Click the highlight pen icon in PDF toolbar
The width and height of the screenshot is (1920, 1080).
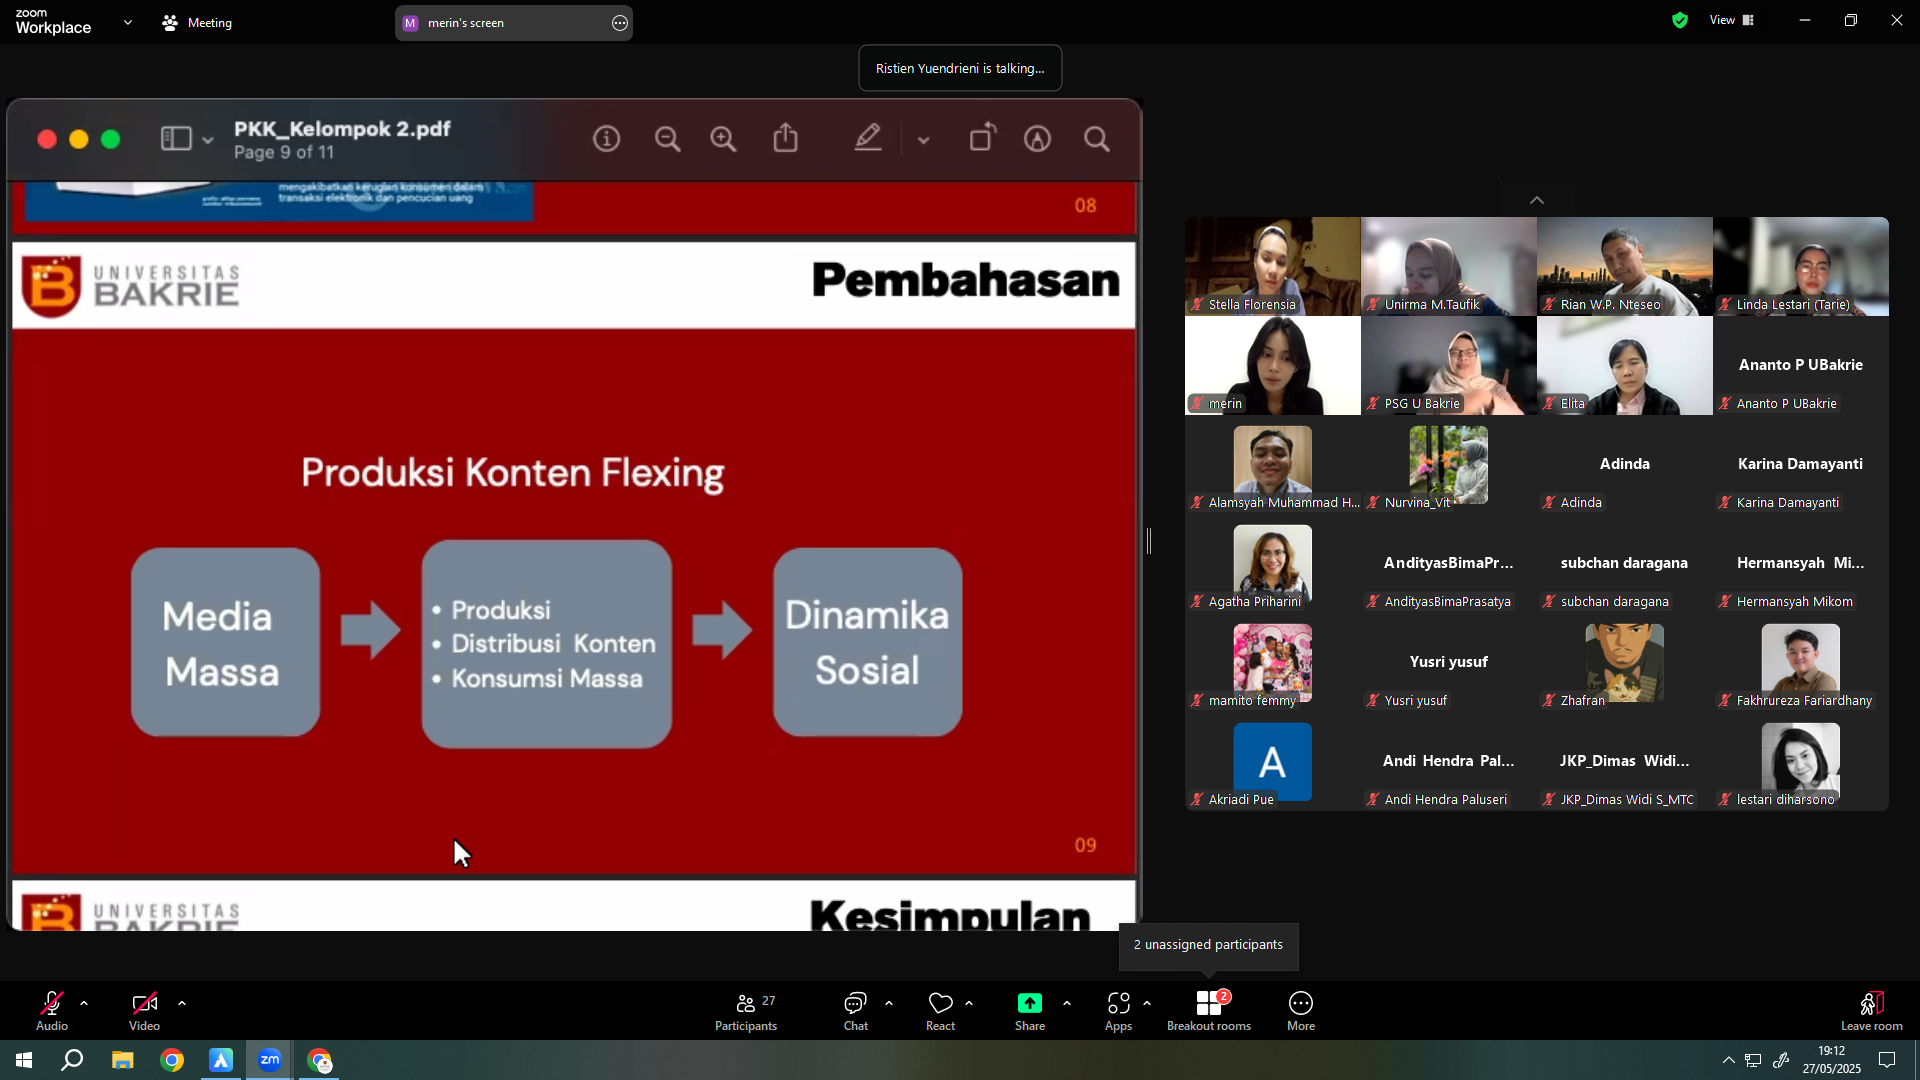tap(868, 138)
